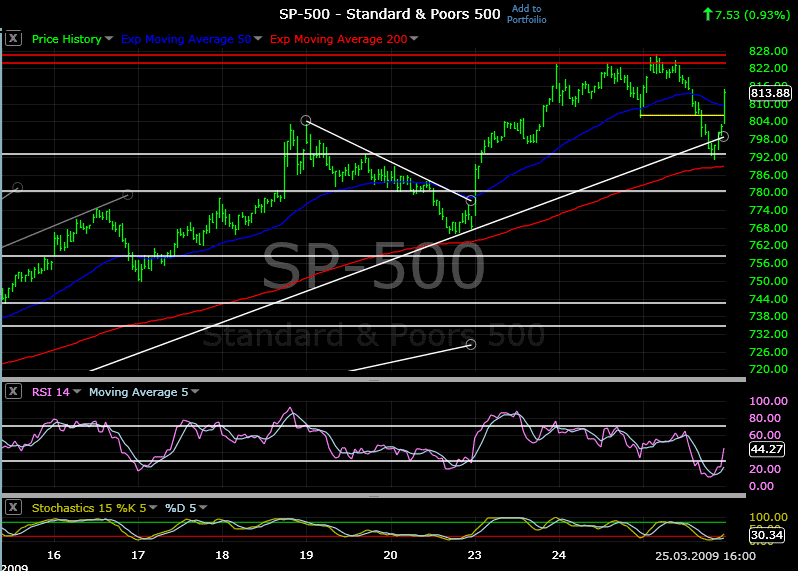Click the 25.03.2009 16:00 date label
Screen dimensions: 798x571
705,556
